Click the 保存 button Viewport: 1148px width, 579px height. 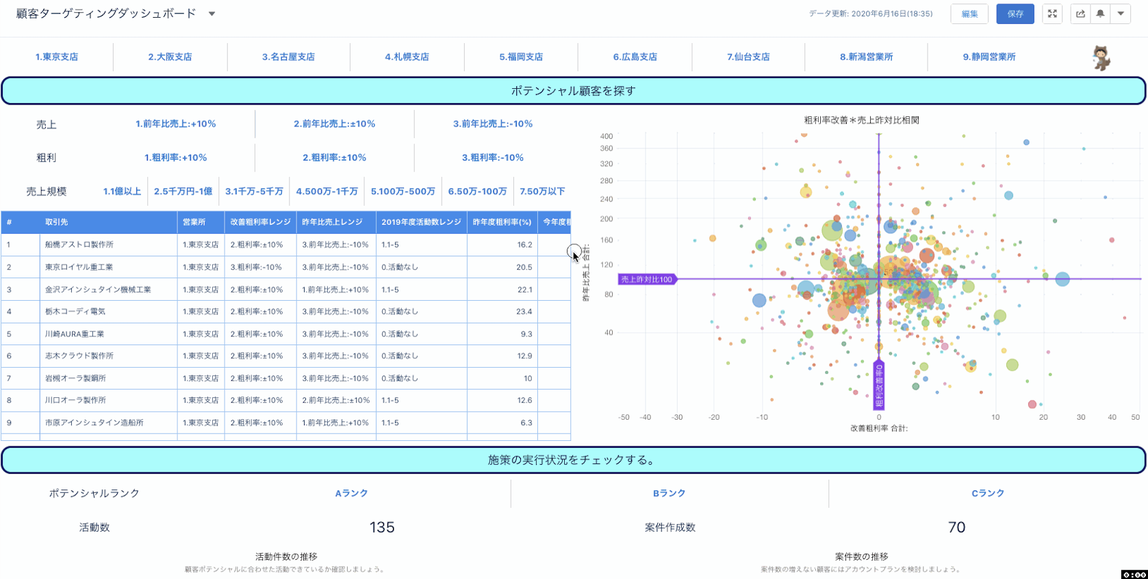[x=1015, y=14]
